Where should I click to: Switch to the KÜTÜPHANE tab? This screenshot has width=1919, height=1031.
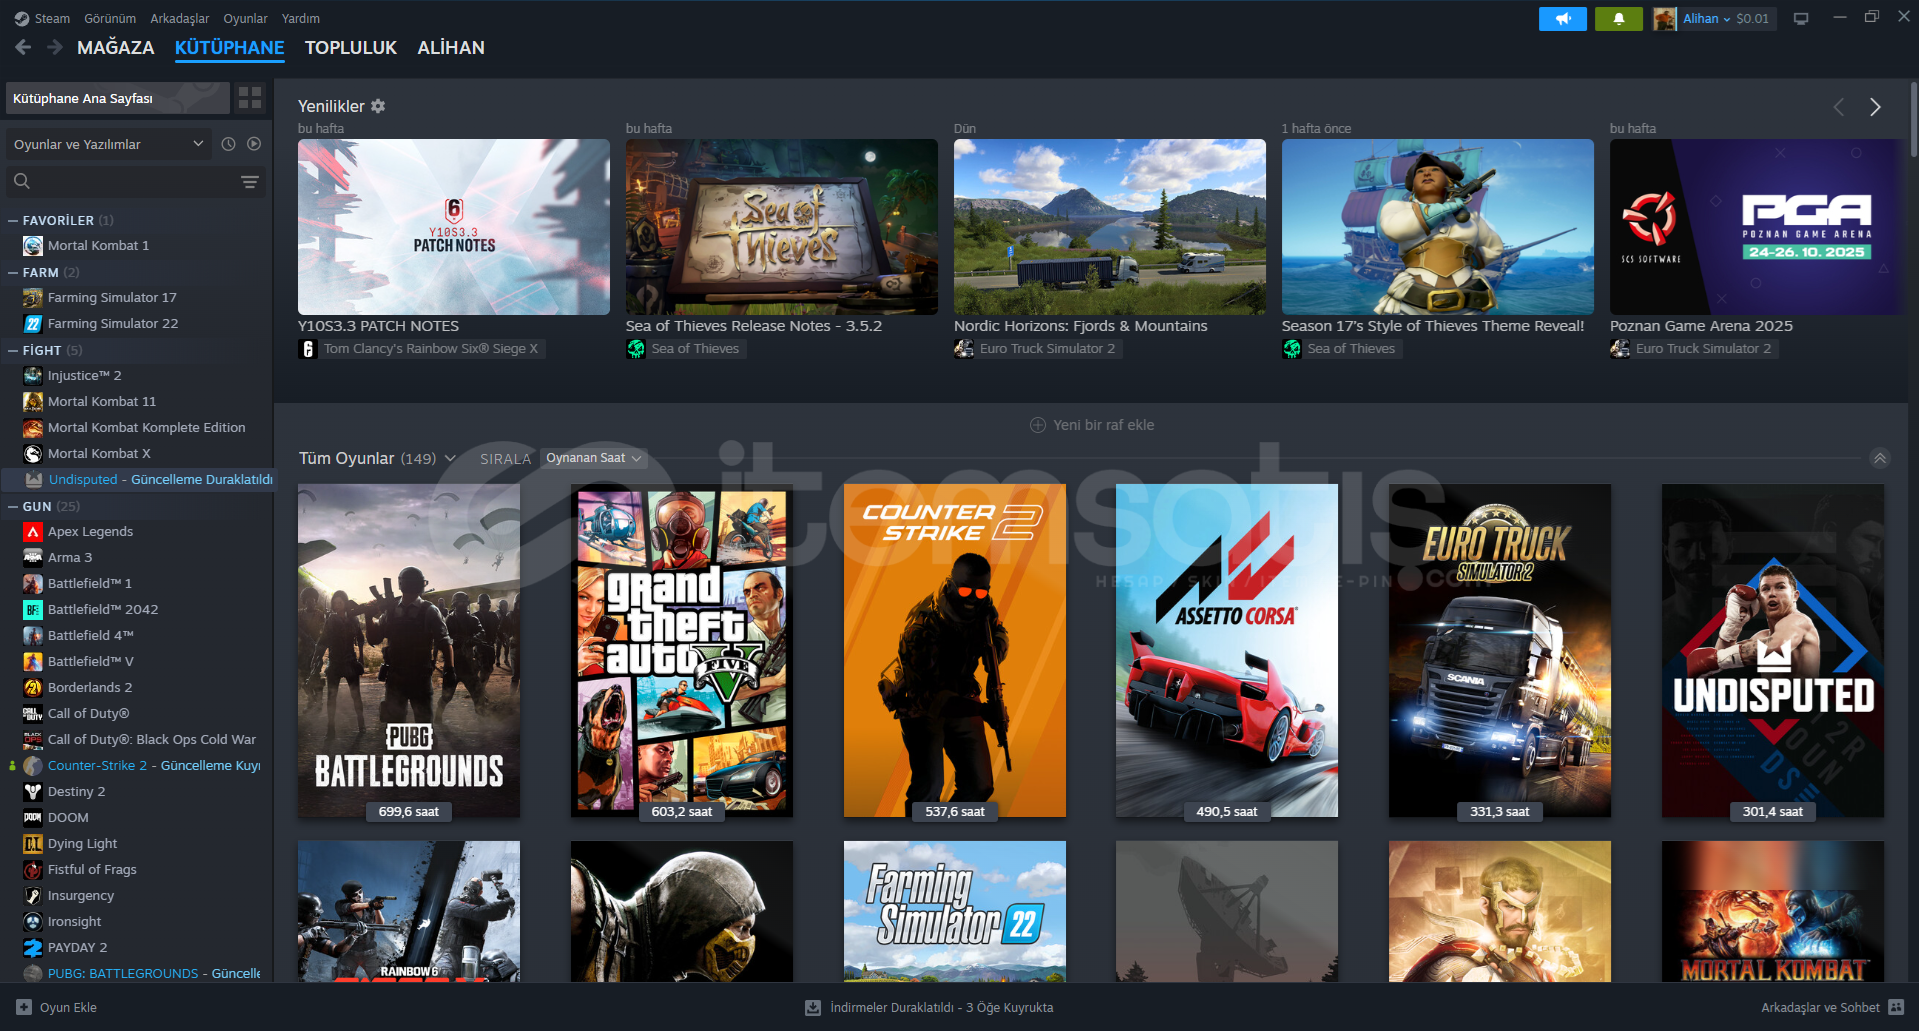[x=230, y=48]
